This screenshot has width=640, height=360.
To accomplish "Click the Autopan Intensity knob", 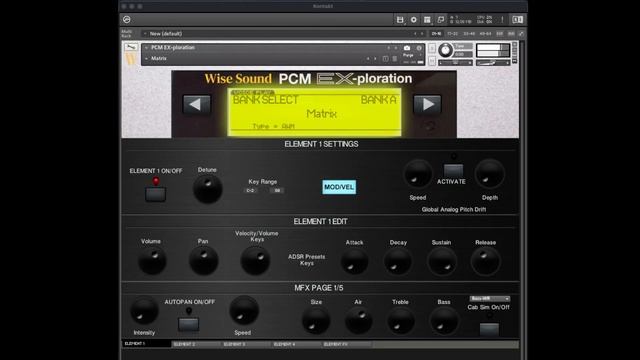I will (x=144, y=311).
